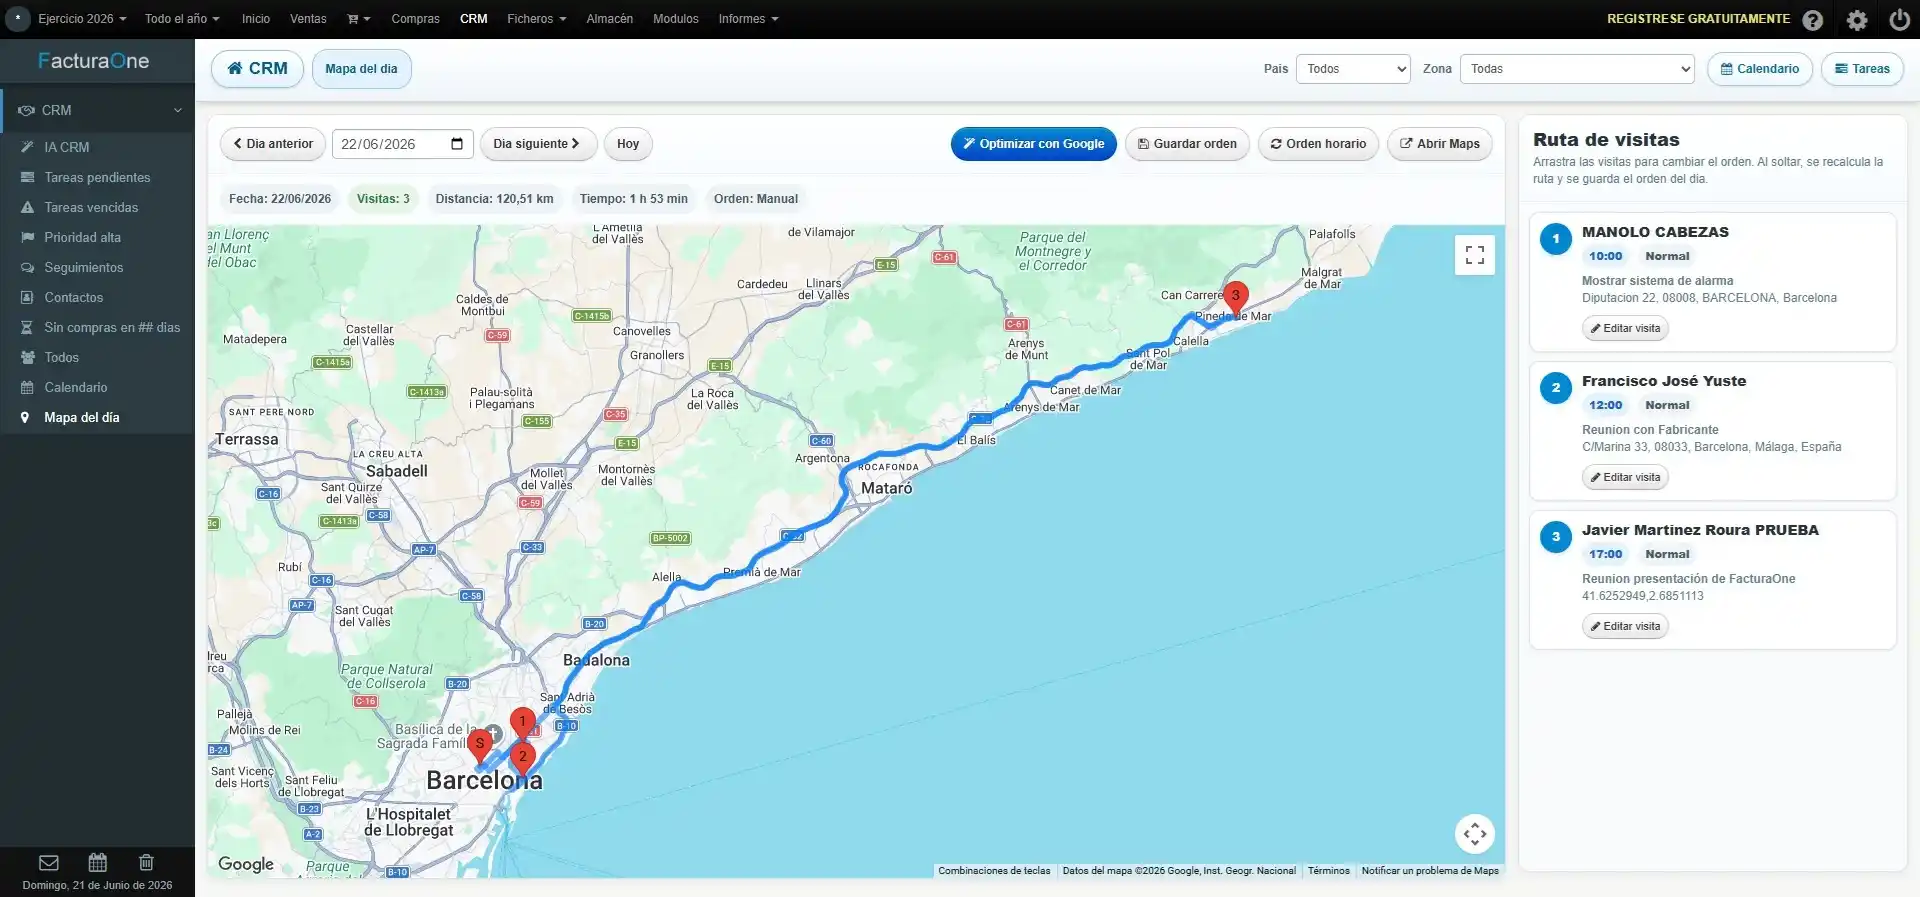Click visit number 3 badge for Javier Martinez
1920x897 pixels.
pos(1556,537)
